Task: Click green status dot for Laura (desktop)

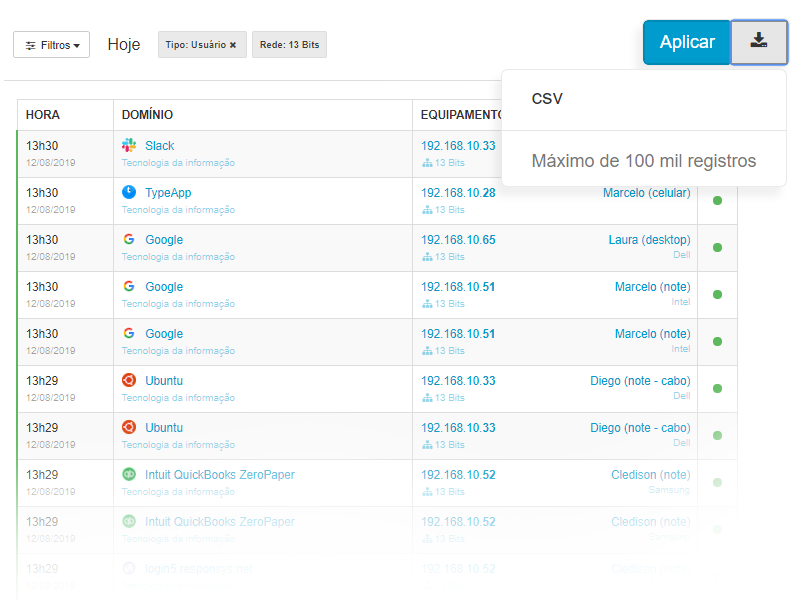Action: pyautogui.click(x=717, y=247)
